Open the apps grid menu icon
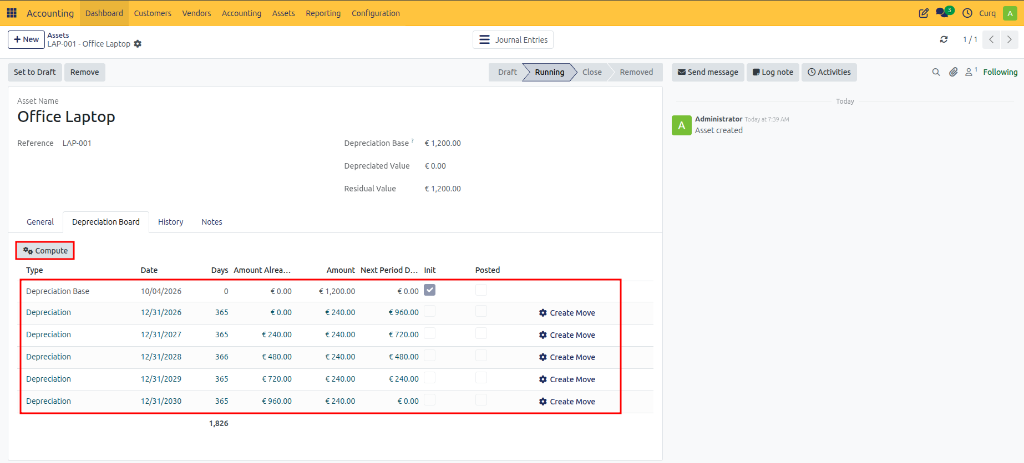Viewport: 1024px width, 463px height. pyautogui.click(x=12, y=13)
